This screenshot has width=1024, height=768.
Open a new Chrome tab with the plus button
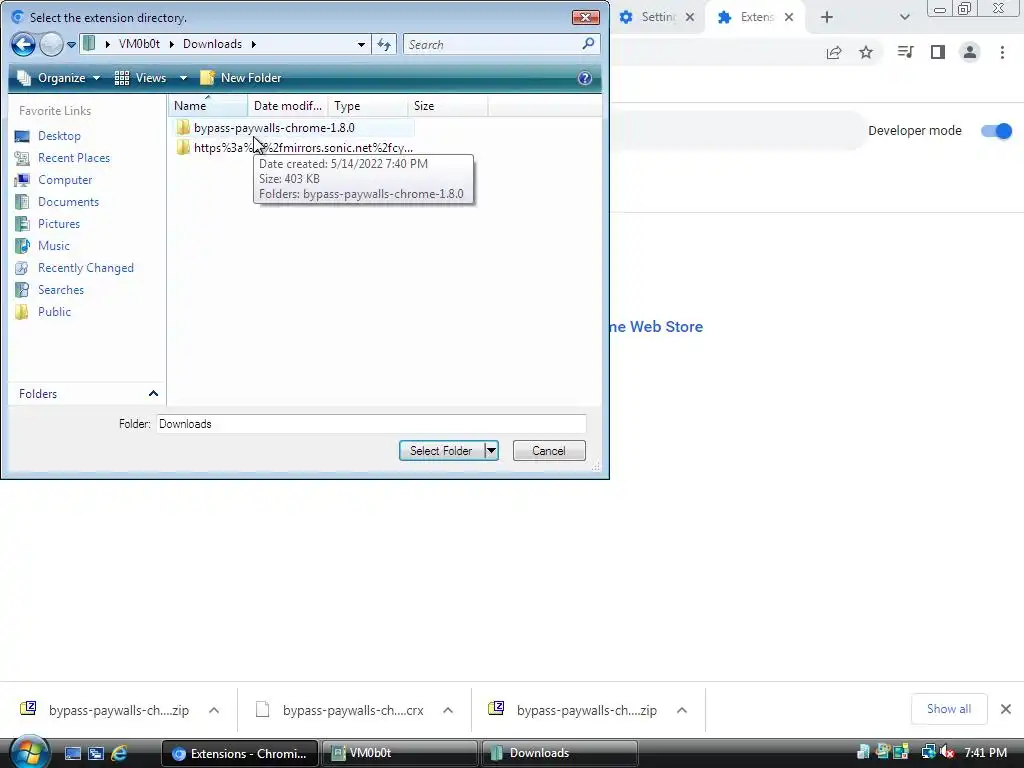click(827, 17)
